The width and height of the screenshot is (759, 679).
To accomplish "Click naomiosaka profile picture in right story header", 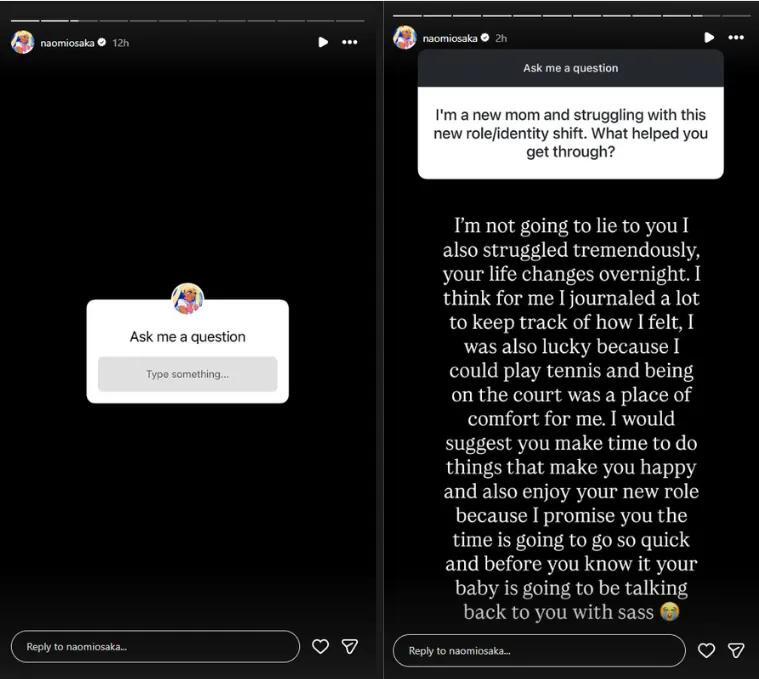I will [405, 37].
